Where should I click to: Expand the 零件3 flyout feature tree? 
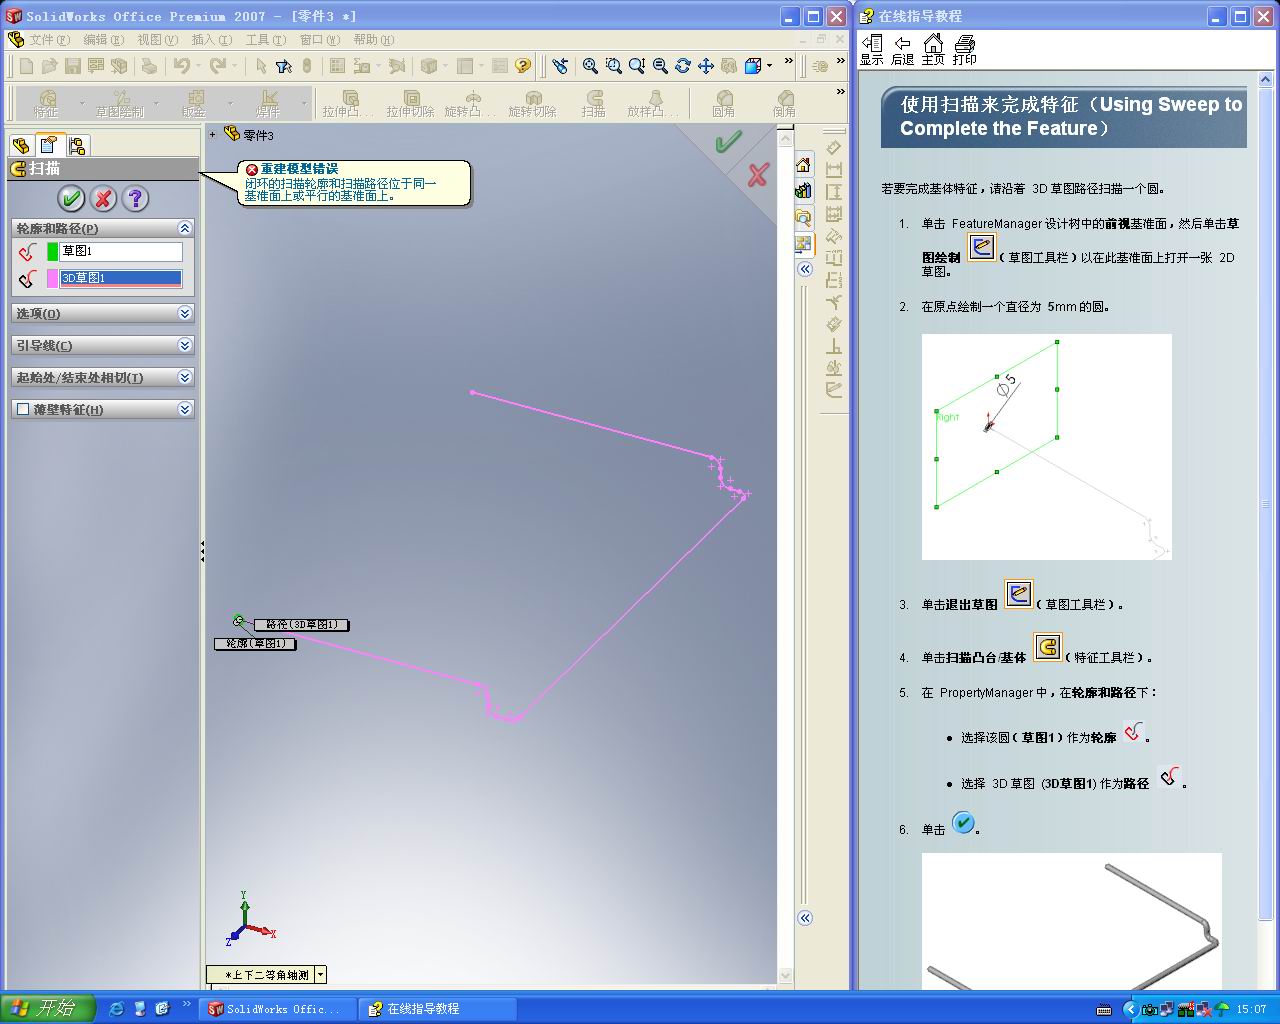click(x=213, y=135)
